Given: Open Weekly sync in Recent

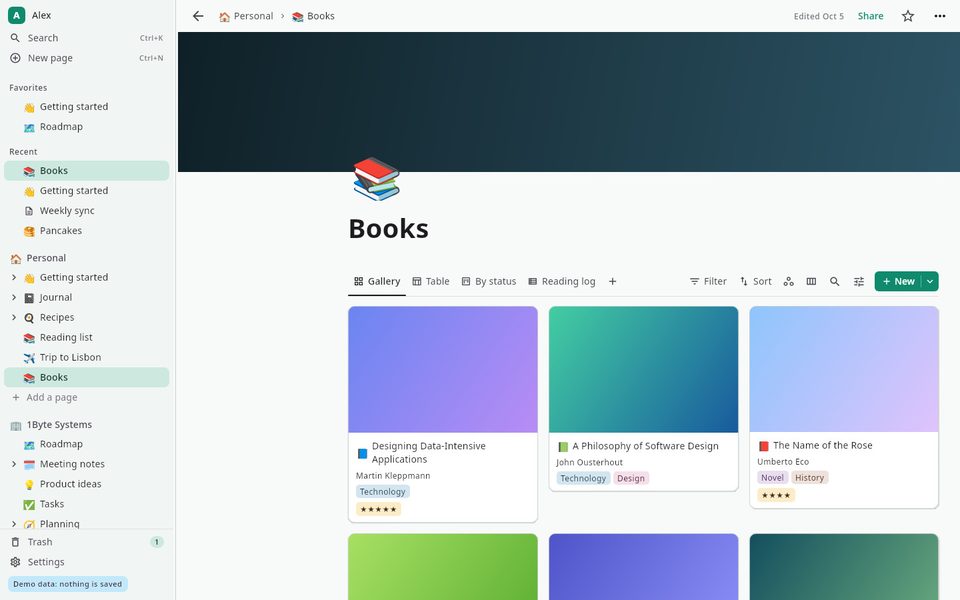Looking at the screenshot, I should coord(87,211).
